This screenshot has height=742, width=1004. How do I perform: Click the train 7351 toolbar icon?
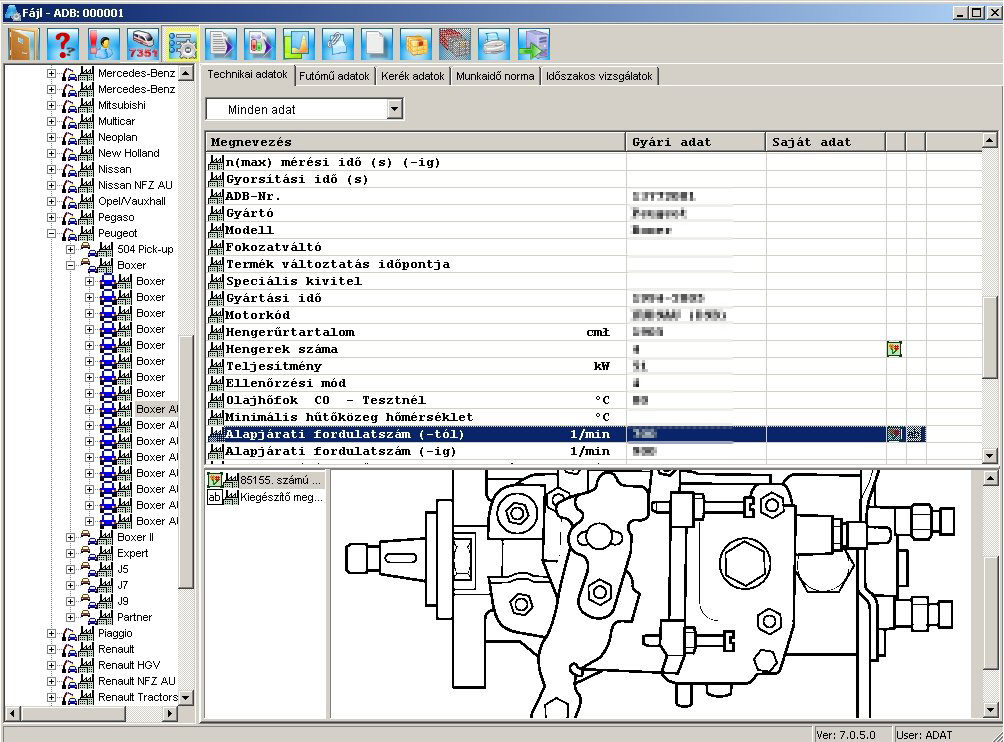click(x=144, y=44)
